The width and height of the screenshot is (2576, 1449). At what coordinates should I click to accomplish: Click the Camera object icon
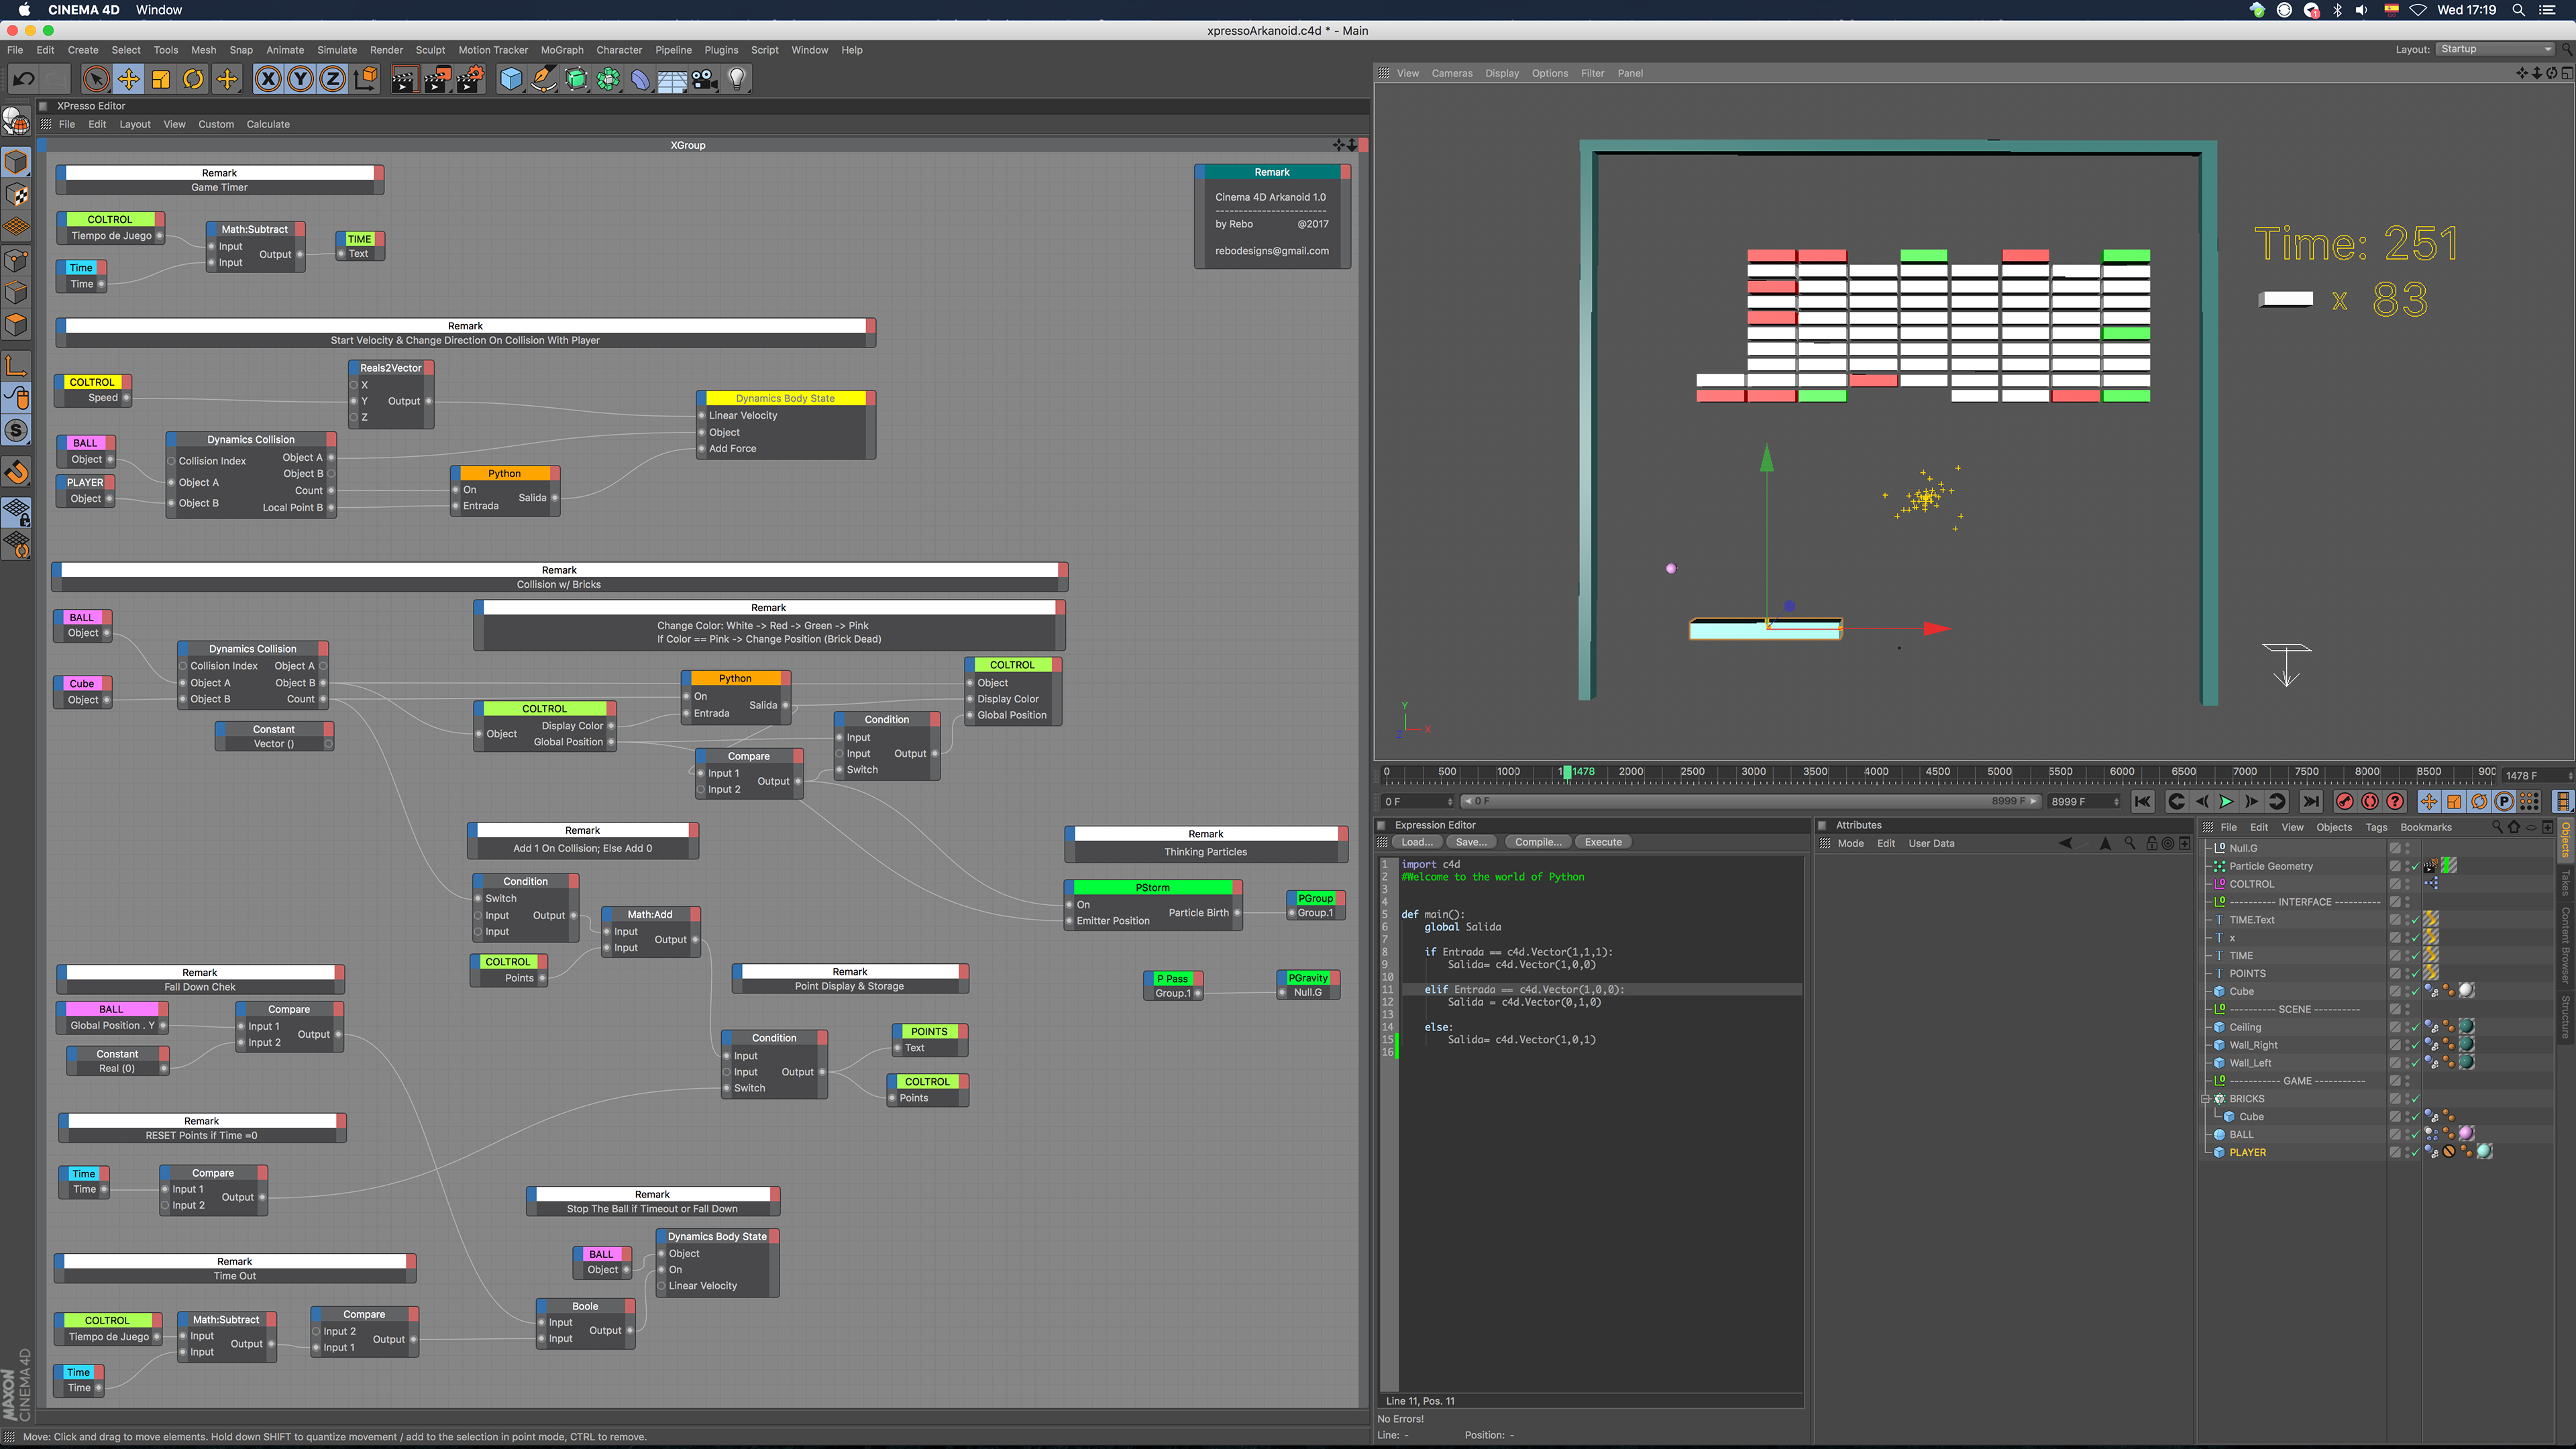704,79
